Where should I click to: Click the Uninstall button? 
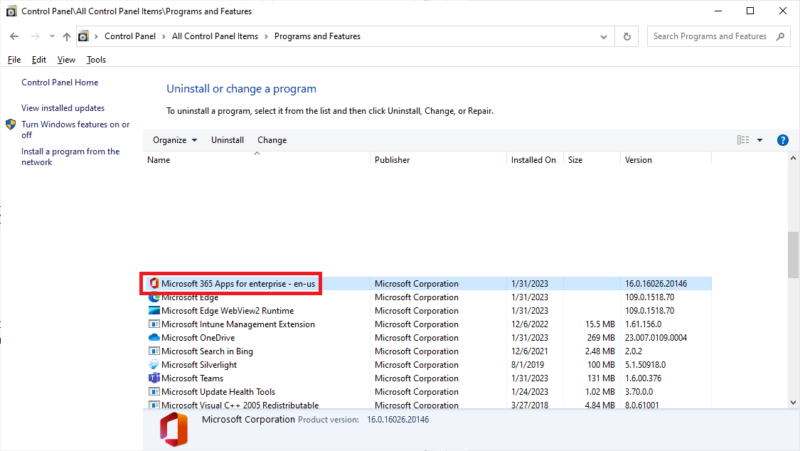tap(228, 140)
